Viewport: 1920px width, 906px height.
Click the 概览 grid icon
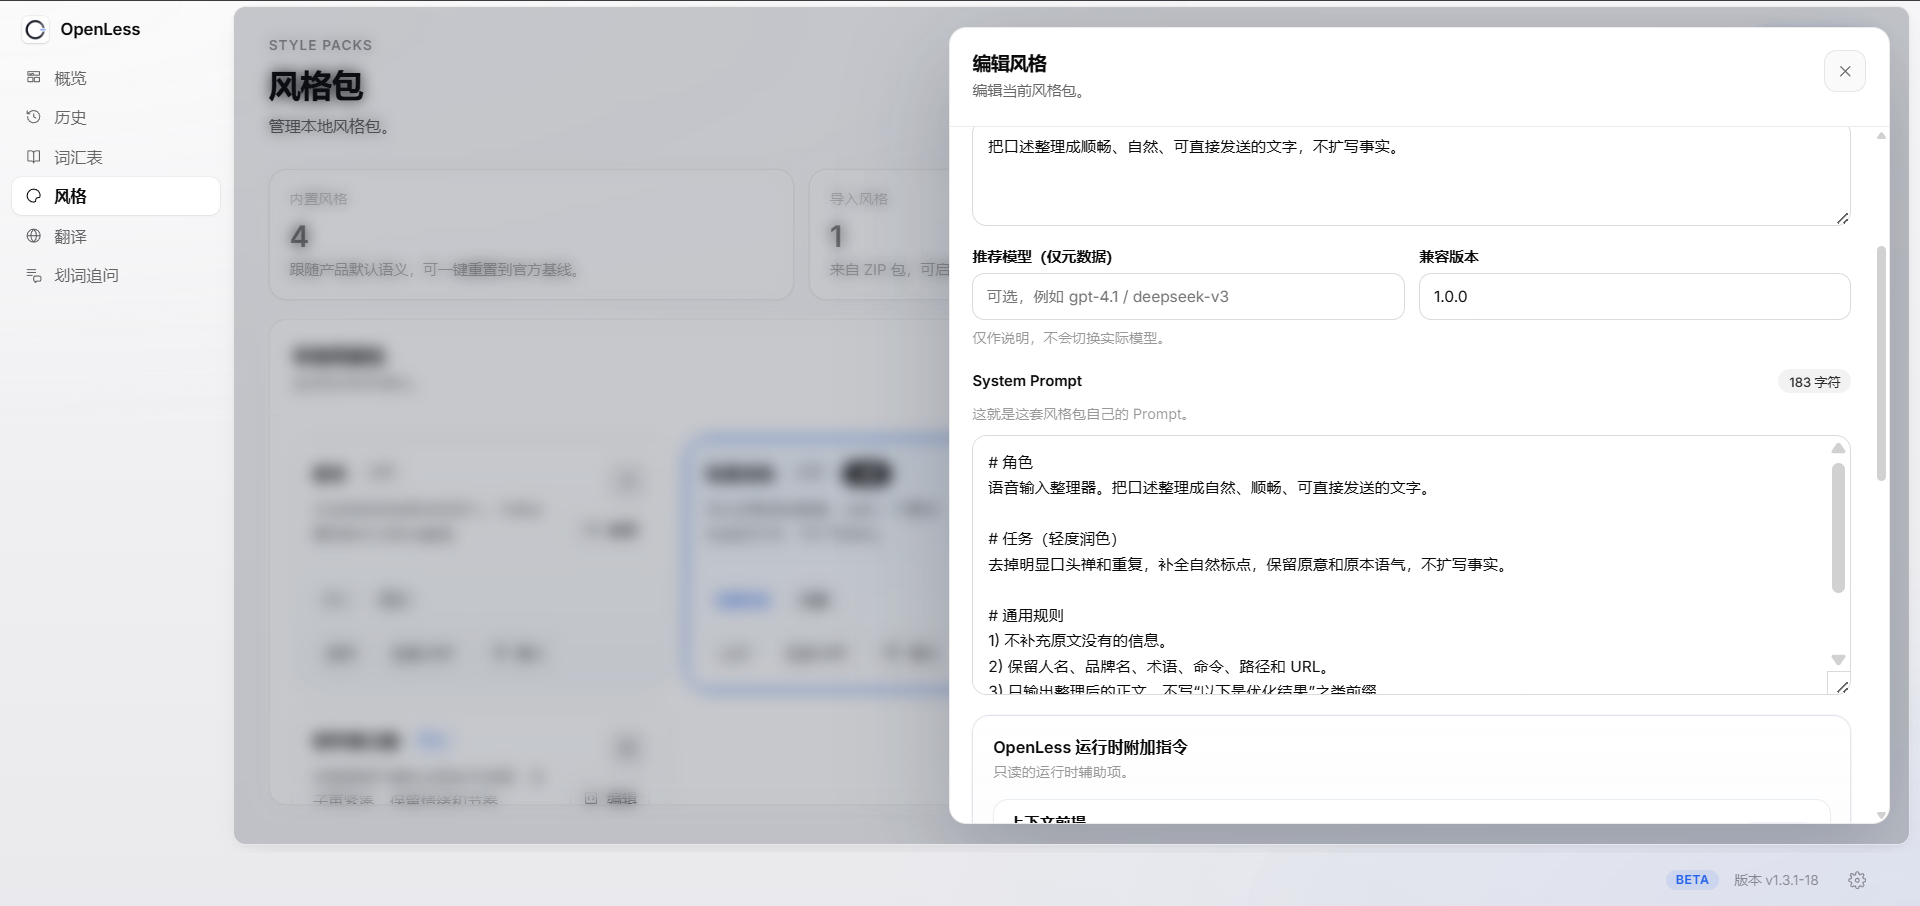[x=34, y=77]
